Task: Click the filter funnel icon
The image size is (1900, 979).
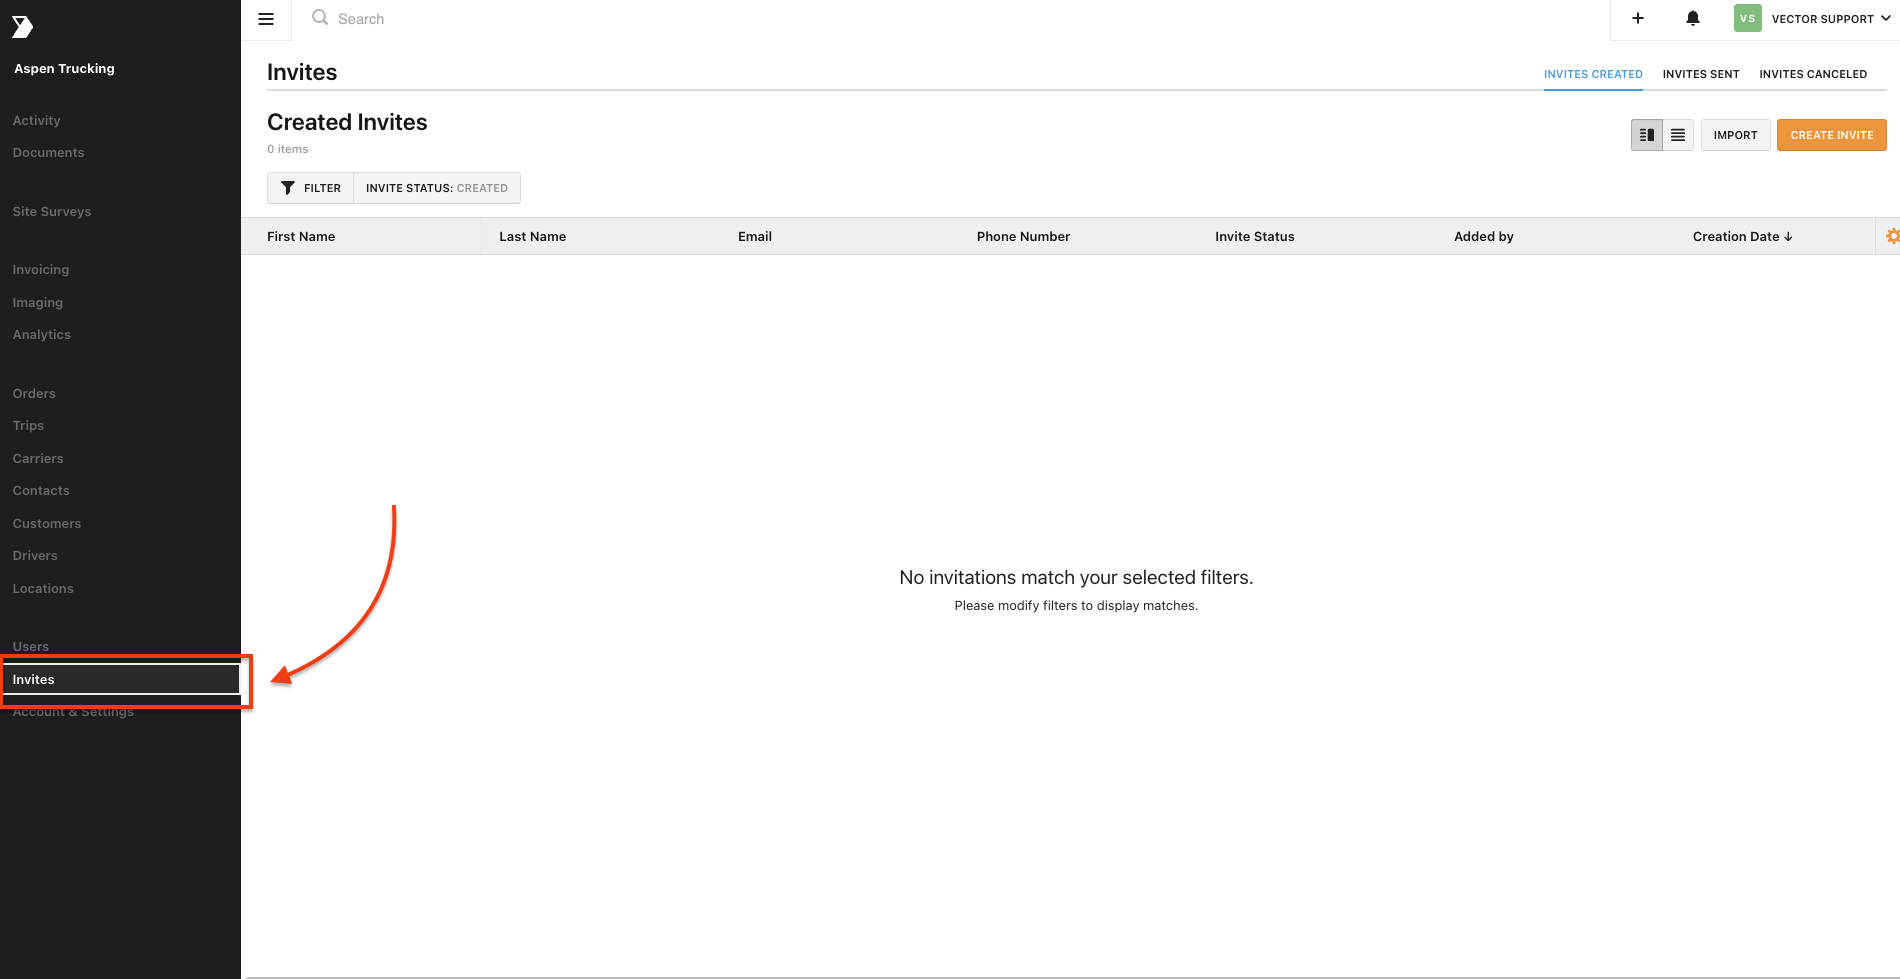Action: click(288, 188)
